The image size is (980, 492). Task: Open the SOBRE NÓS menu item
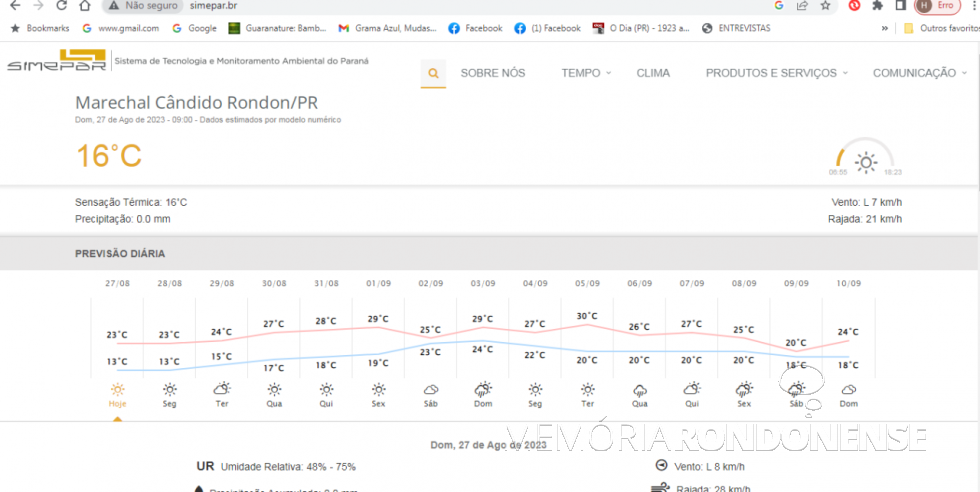click(492, 73)
